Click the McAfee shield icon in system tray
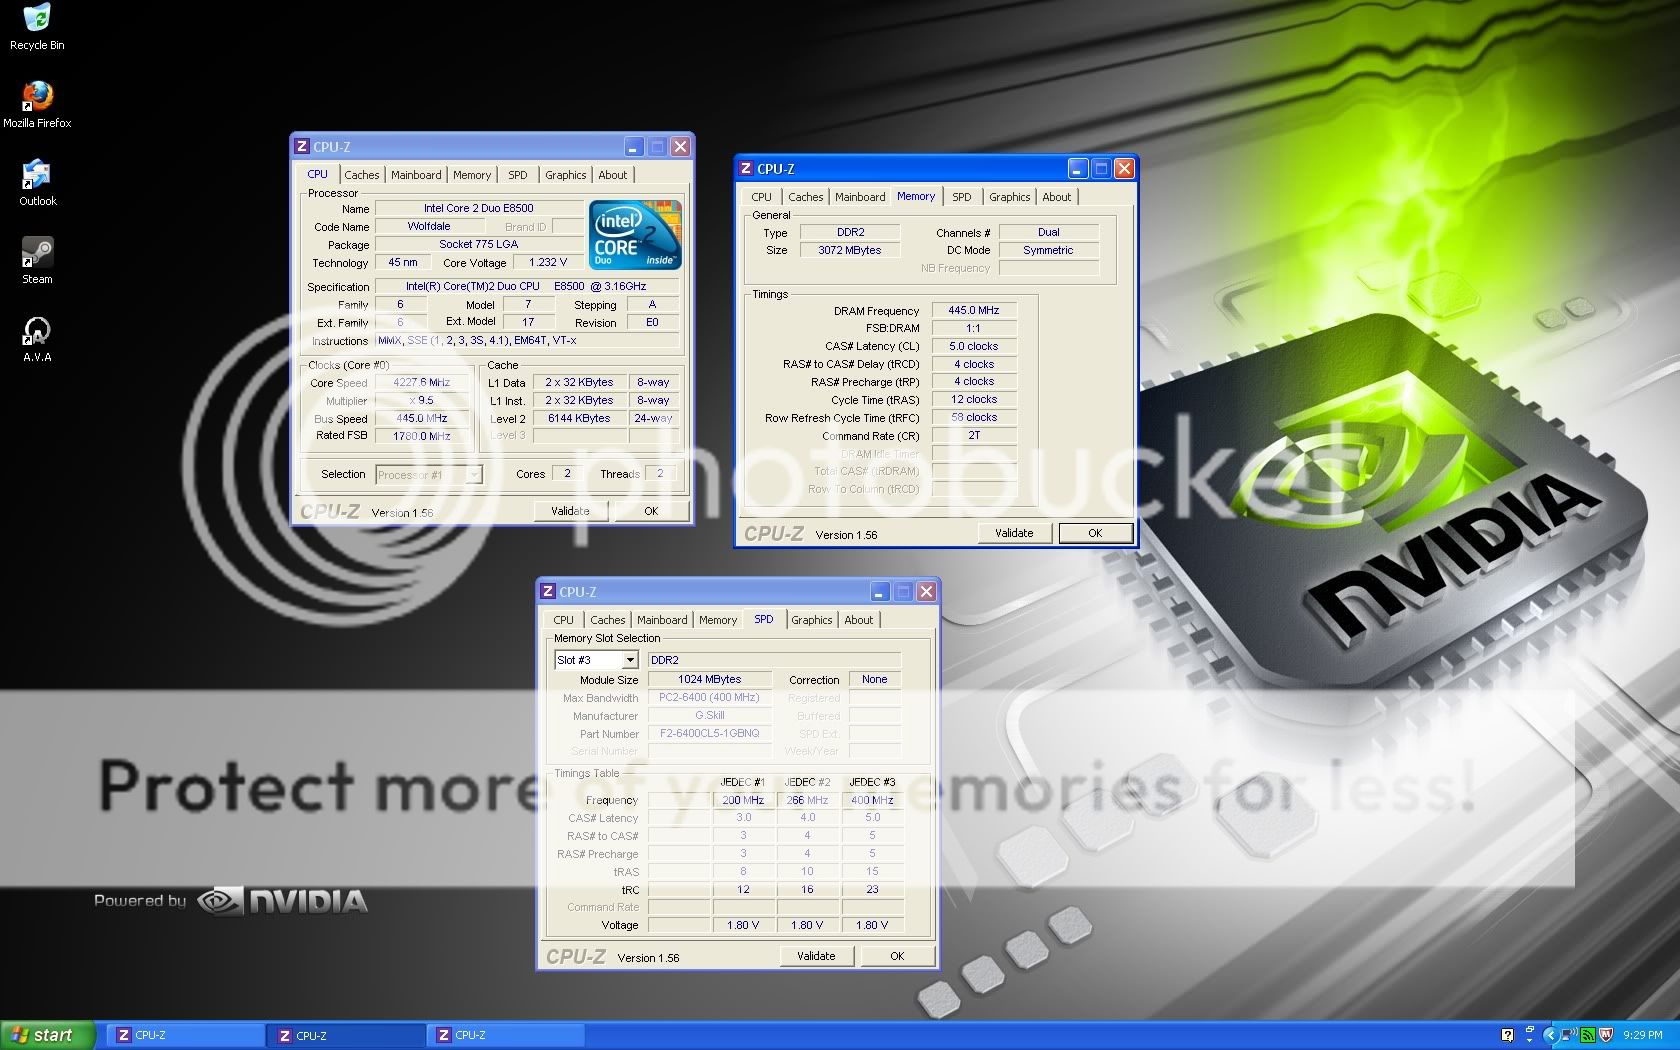The image size is (1680, 1050). click(1606, 1035)
